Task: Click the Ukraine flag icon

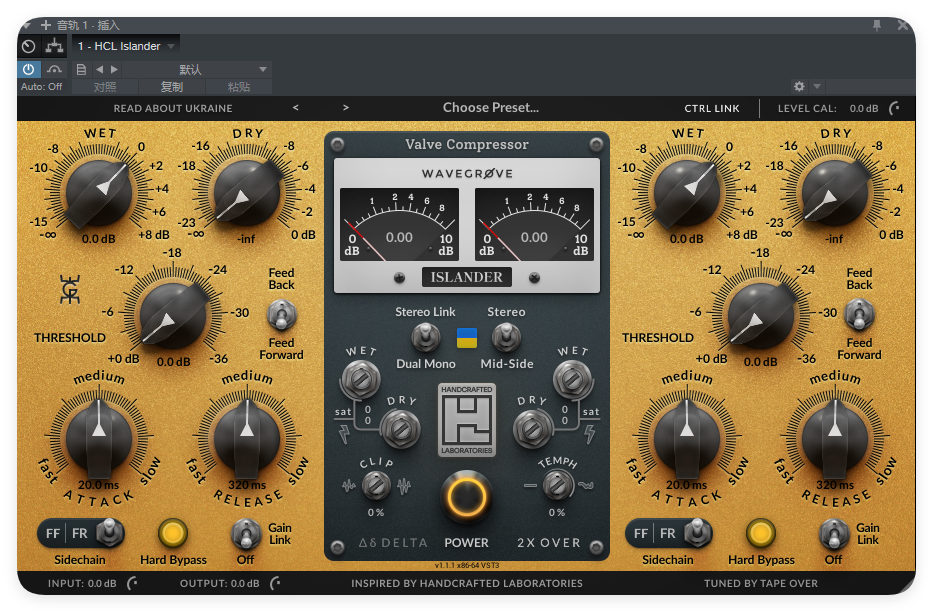Action: pyautogui.click(x=466, y=338)
